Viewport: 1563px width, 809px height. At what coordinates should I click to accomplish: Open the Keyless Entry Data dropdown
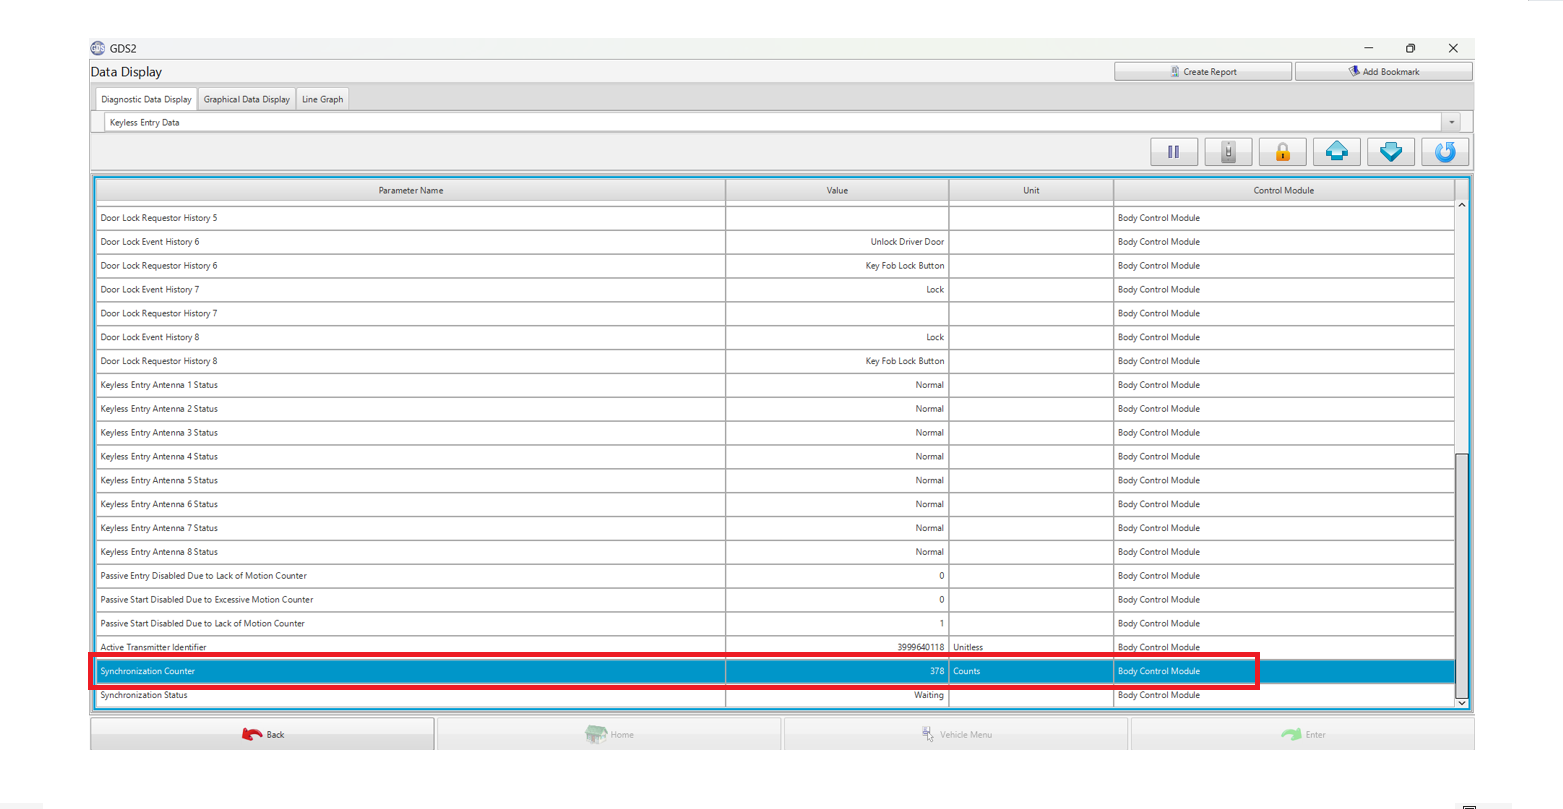pyautogui.click(x=1451, y=122)
